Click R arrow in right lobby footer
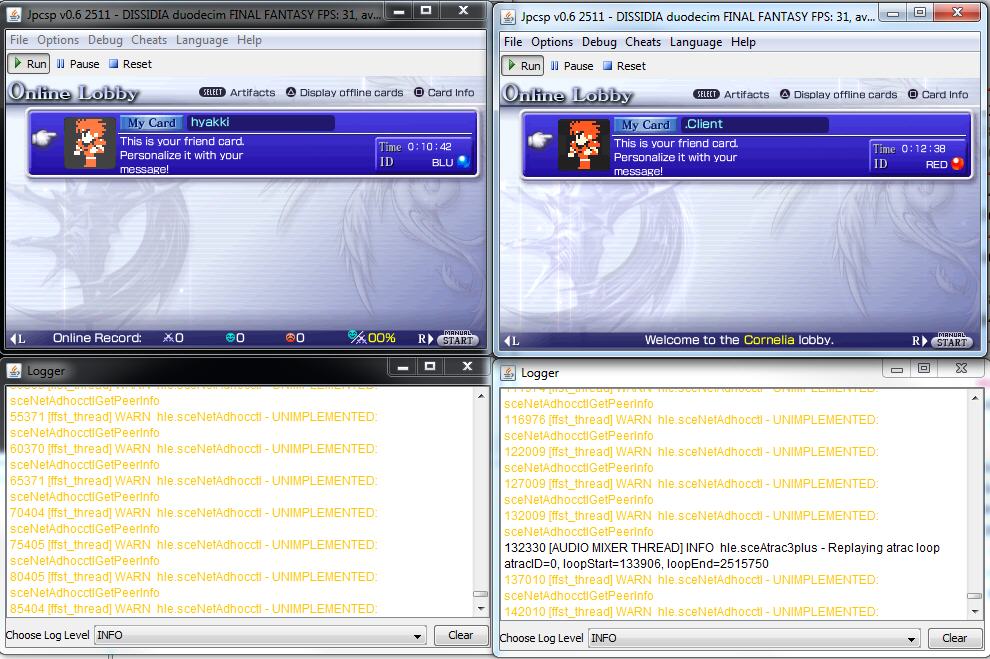 pos(920,341)
